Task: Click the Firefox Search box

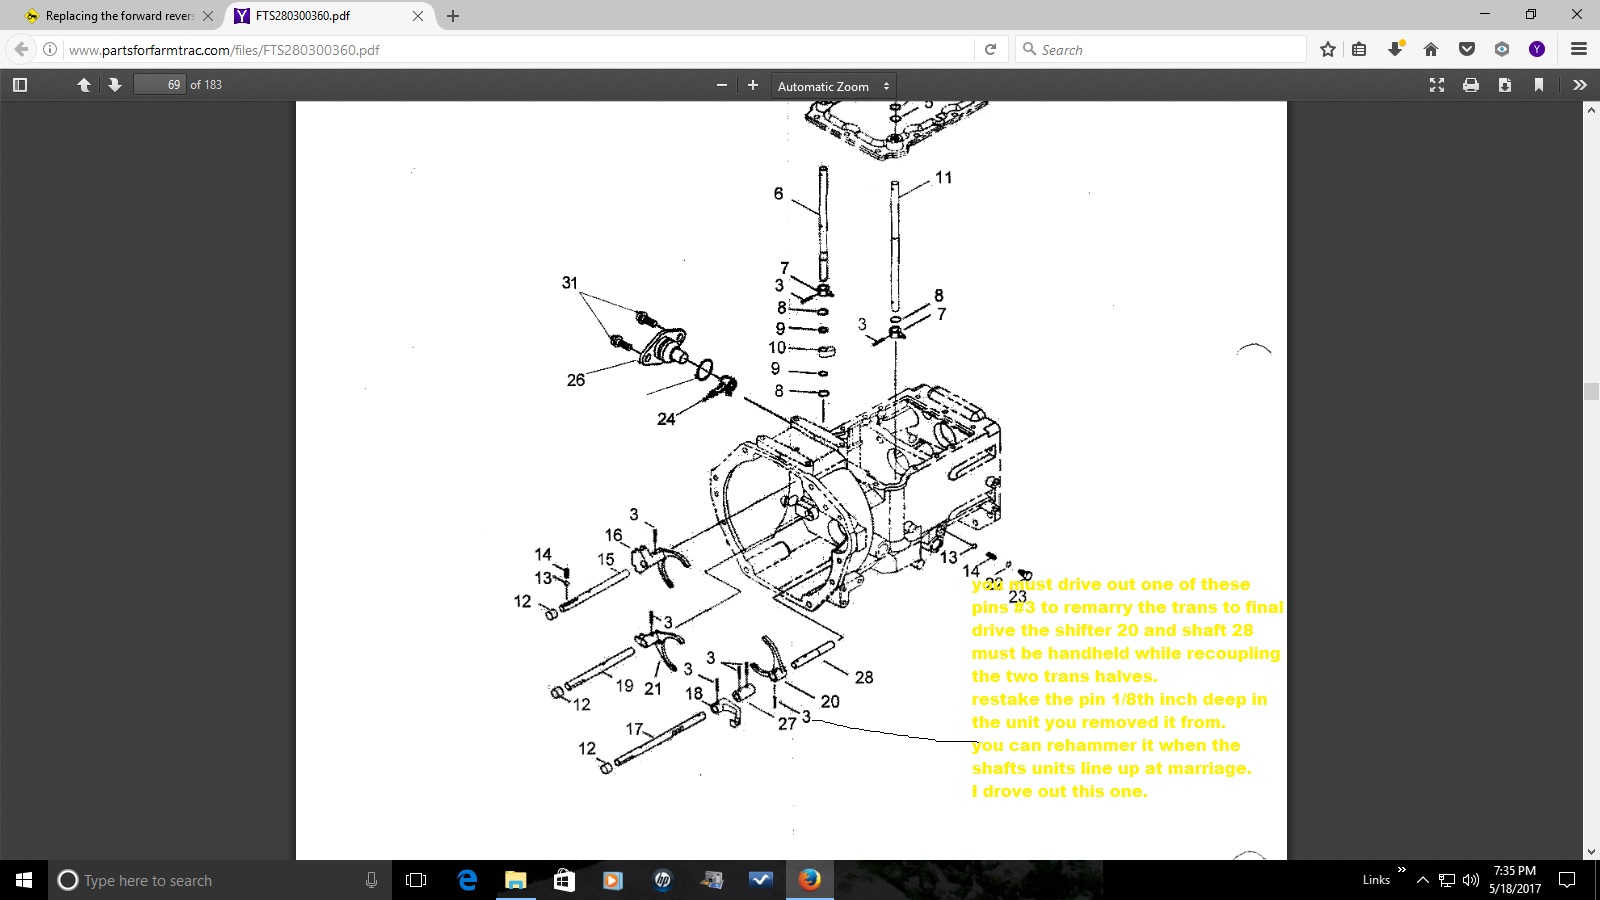Action: (x=1165, y=49)
